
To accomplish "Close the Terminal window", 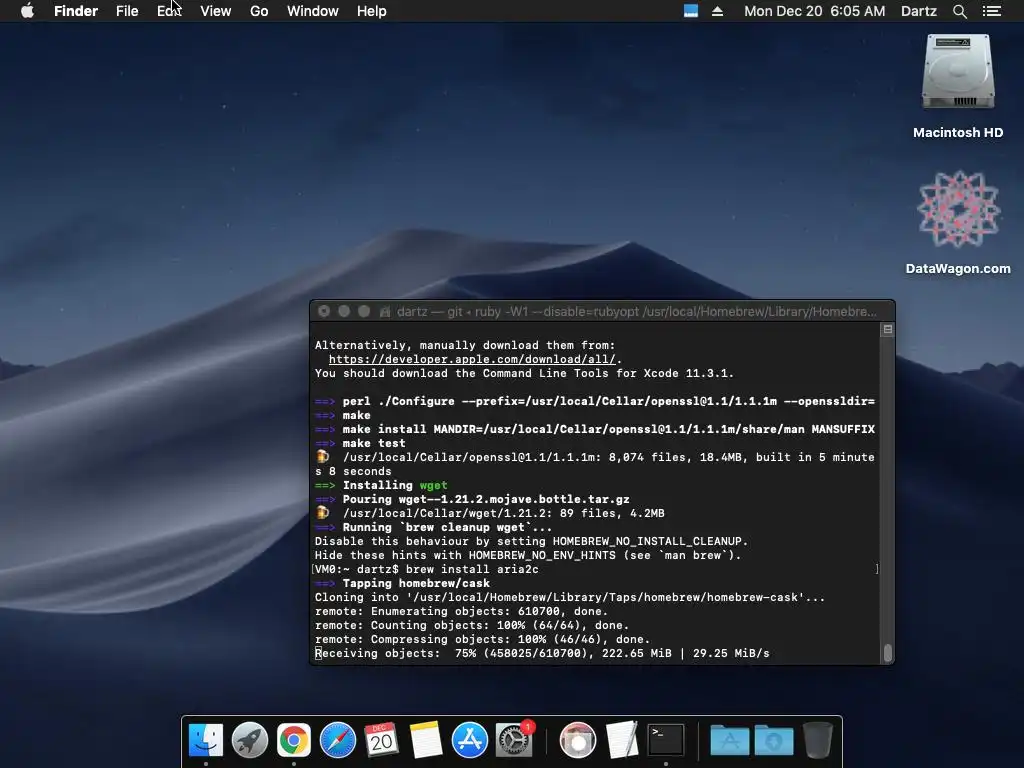I will (324, 312).
